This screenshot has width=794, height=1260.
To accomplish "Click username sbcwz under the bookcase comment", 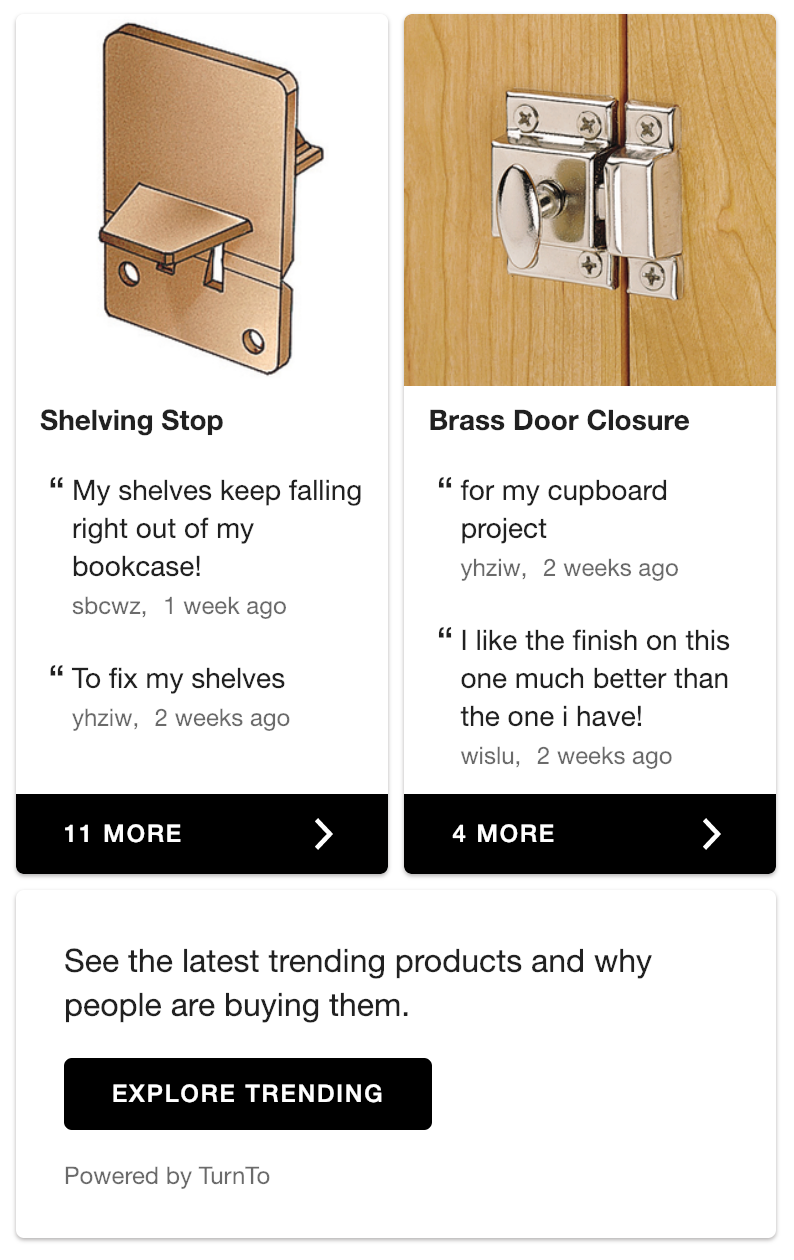I will tap(108, 606).
